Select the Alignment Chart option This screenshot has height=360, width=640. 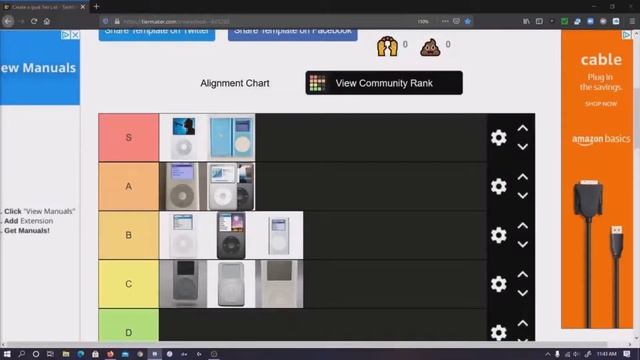(x=235, y=83)
